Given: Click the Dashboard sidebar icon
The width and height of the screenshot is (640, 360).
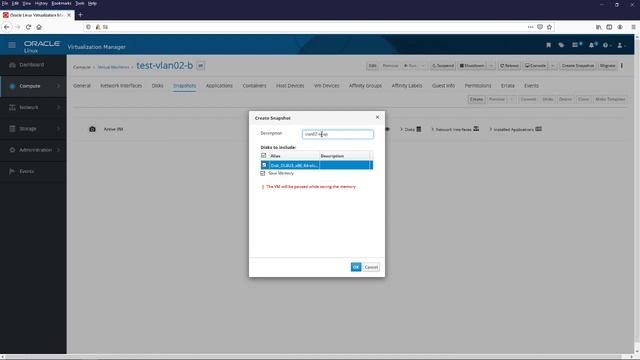Looking at the screenshot, I should 12,65.
